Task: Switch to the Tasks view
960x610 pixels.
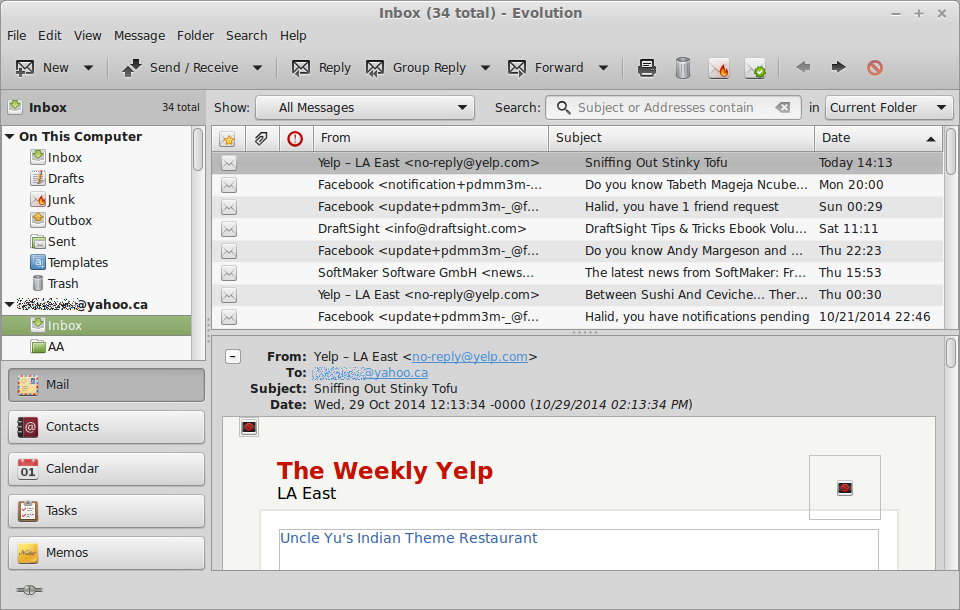Action: (107, 511)
